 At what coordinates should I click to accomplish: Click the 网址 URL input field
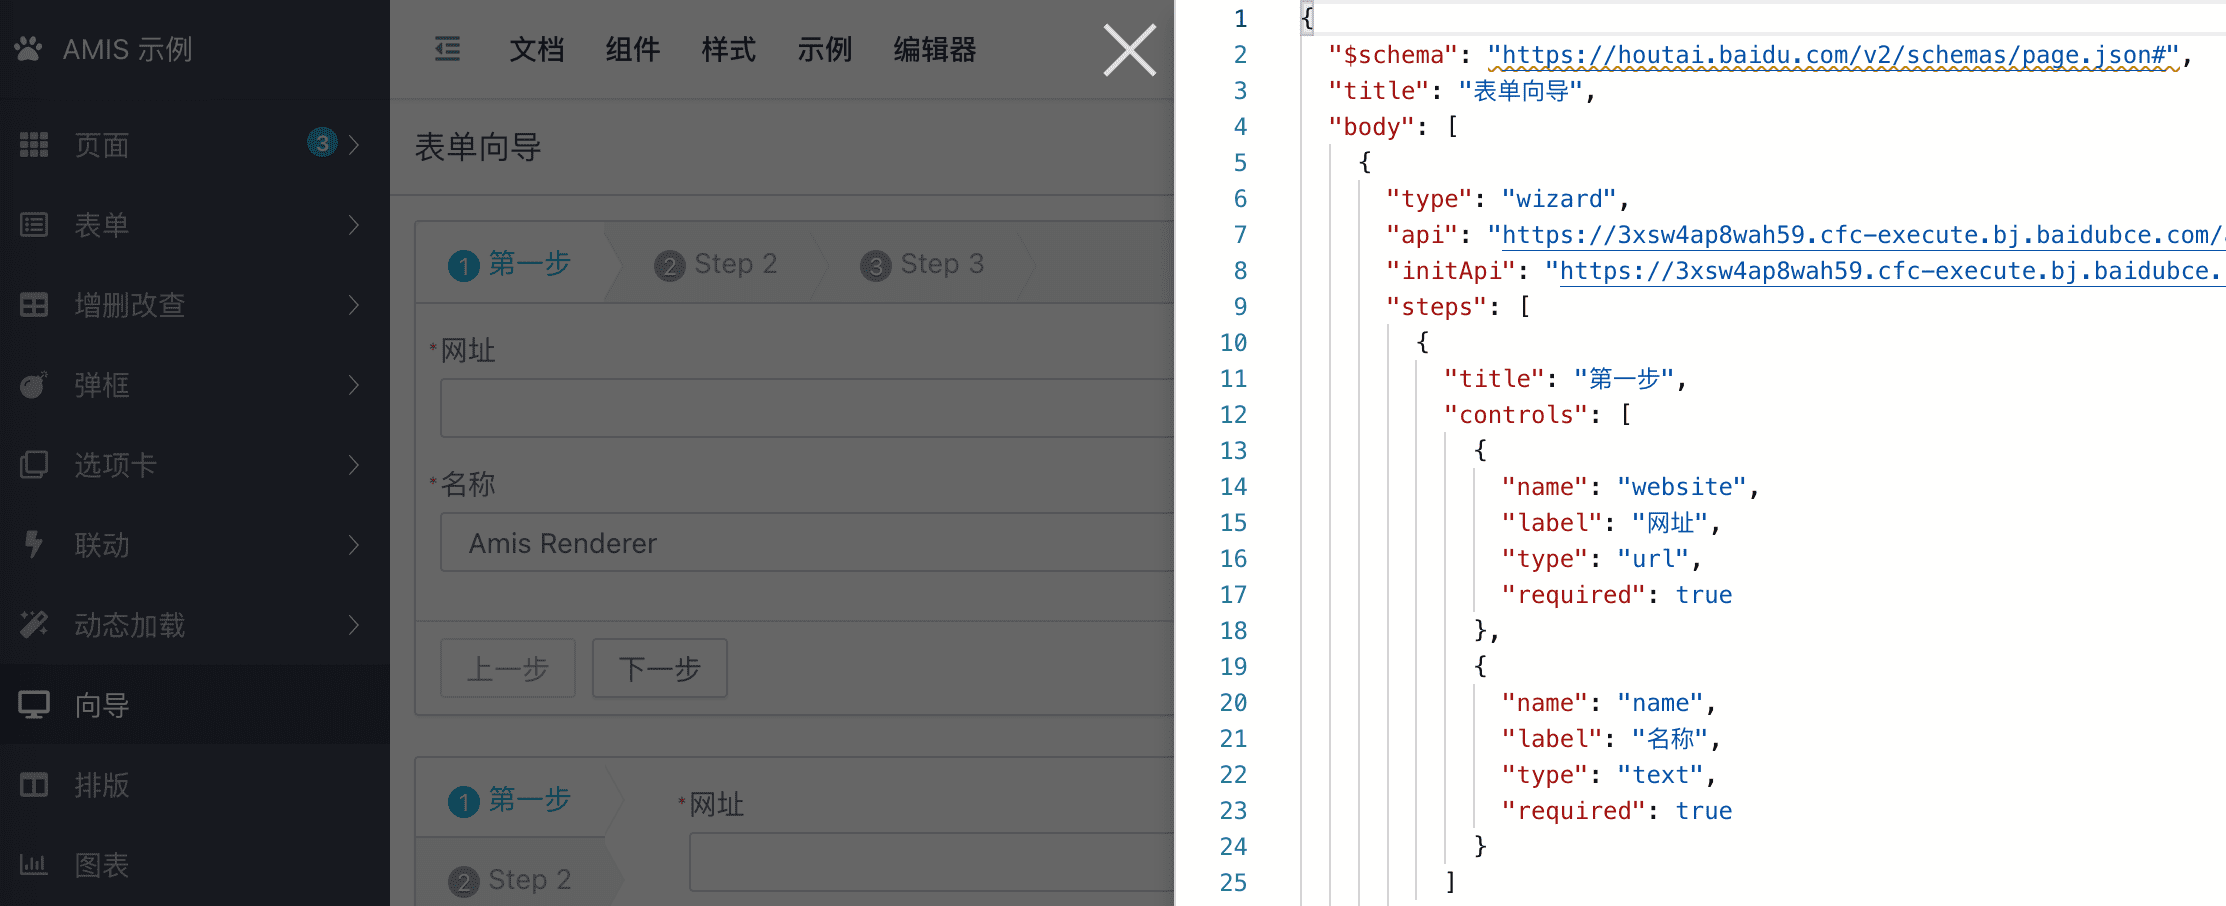(x=807, y=408)
